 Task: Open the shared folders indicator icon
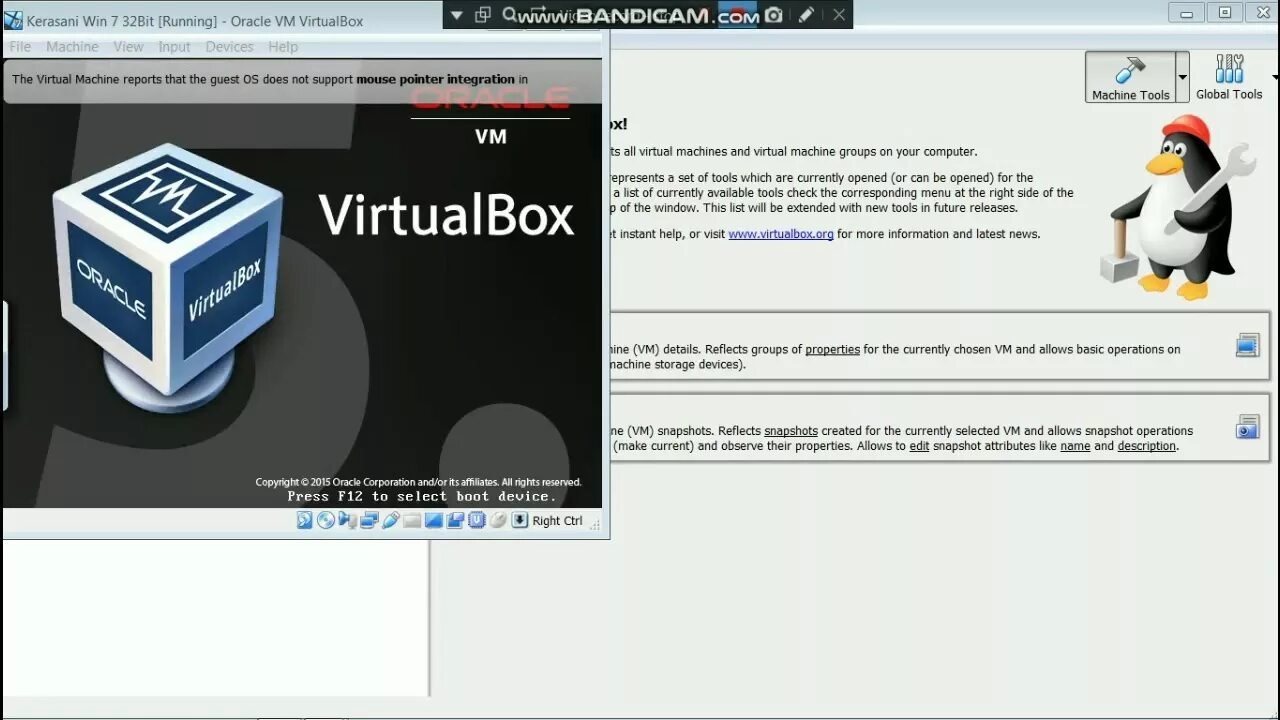click(412, 520)
